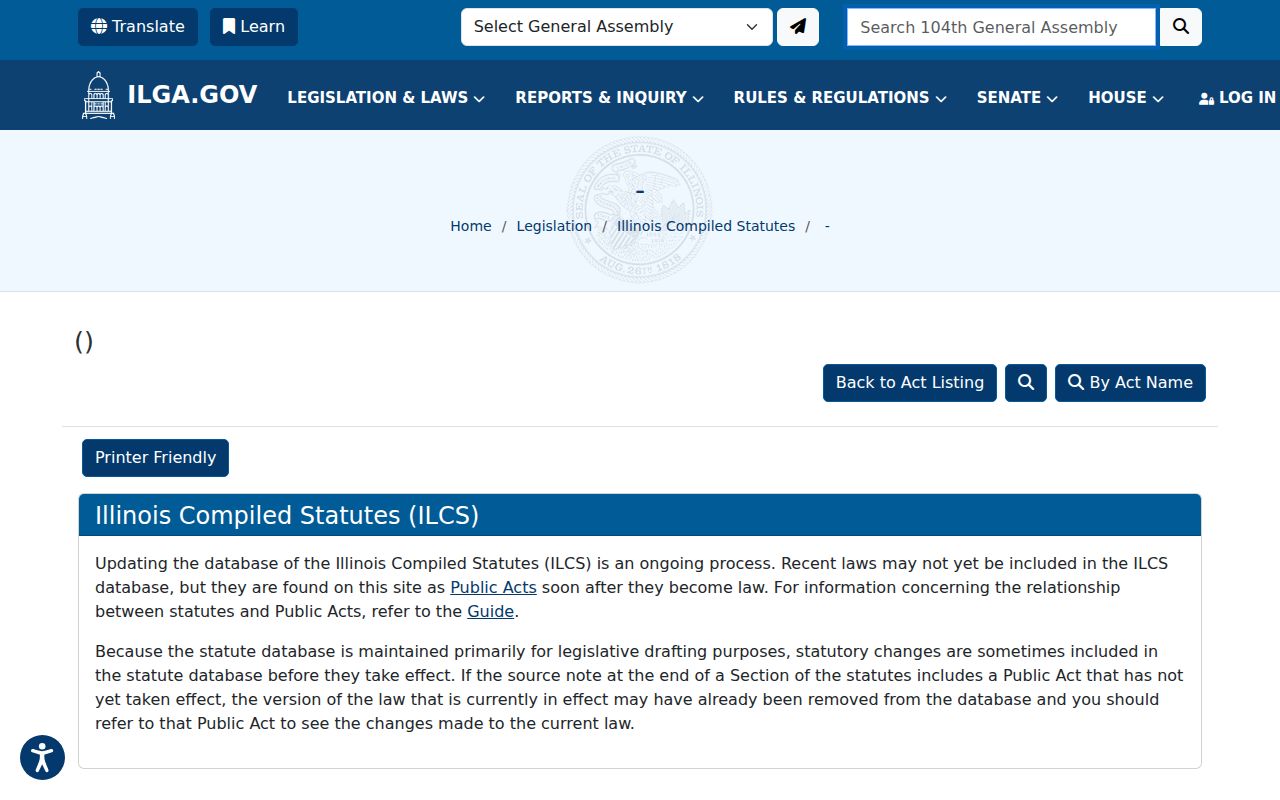Click the paper plane go icon
Image resolution: width=1280 pixels, height=800 pixels.
(798, 27)
